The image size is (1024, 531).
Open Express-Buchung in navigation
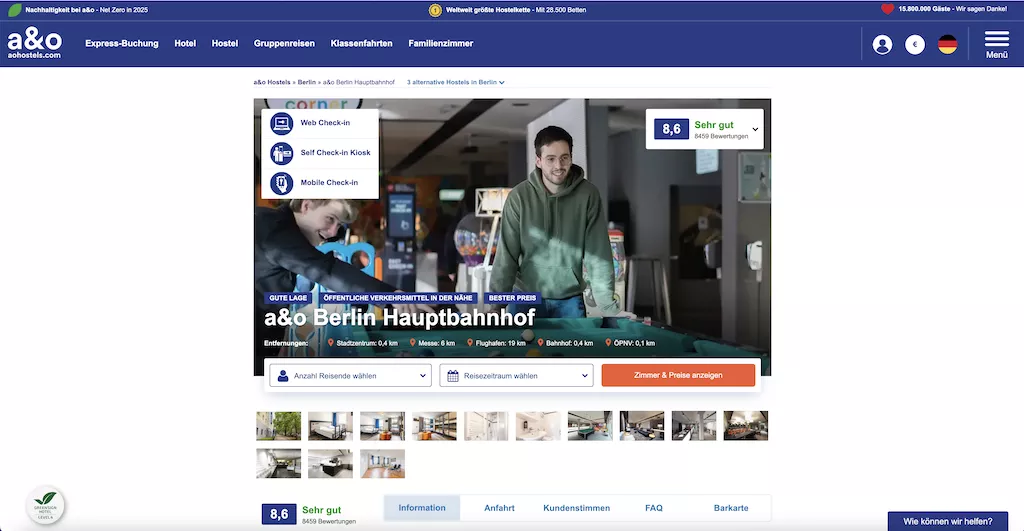121,43
